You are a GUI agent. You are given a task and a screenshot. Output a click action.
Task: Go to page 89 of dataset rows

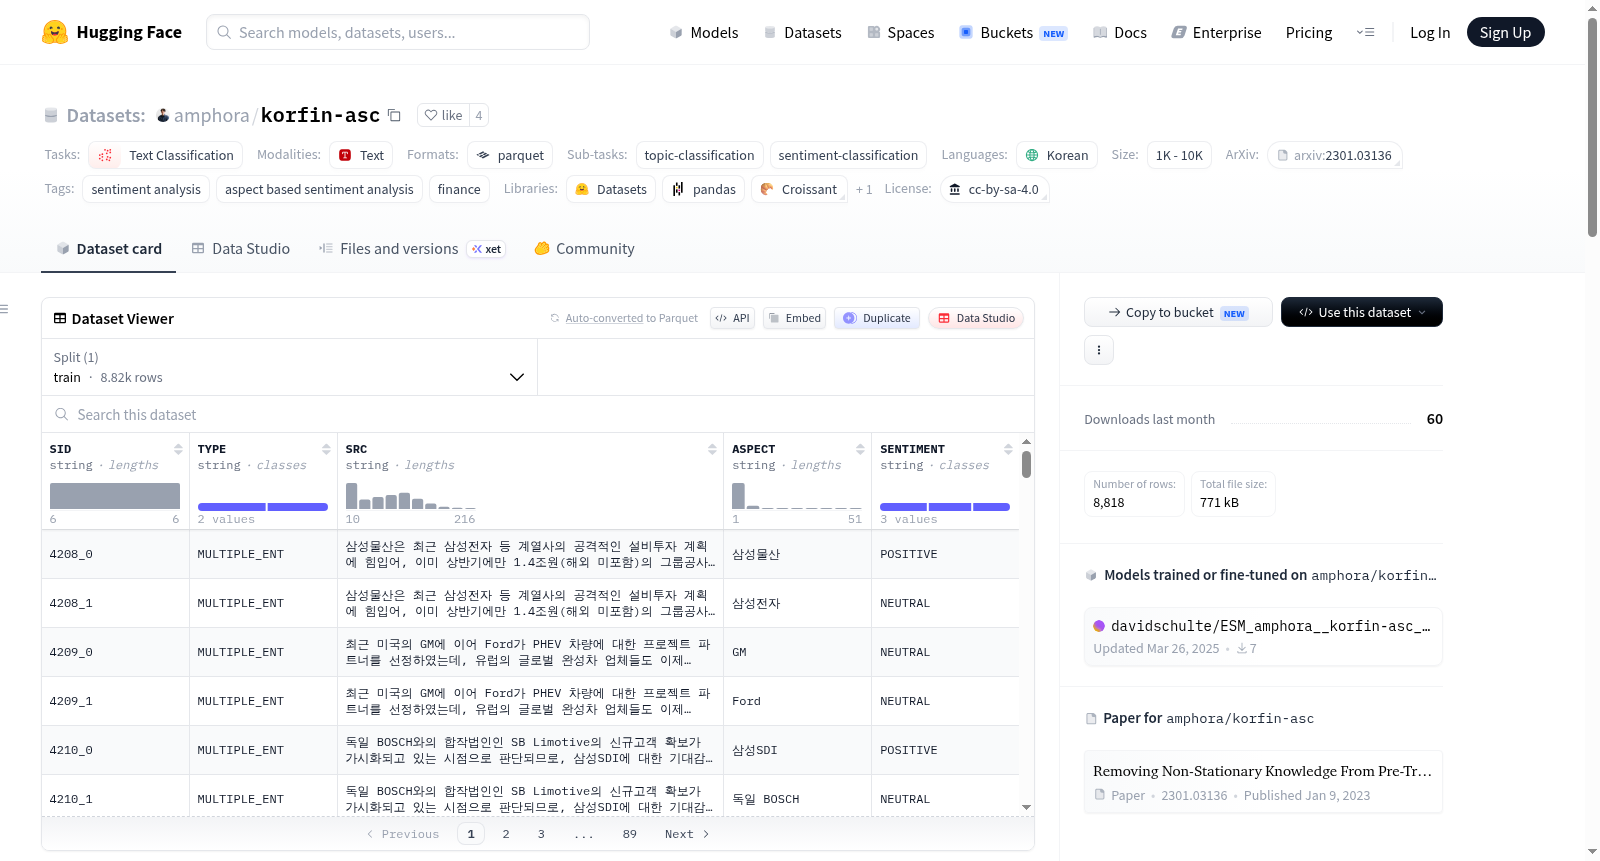click(x=629, y=834)
